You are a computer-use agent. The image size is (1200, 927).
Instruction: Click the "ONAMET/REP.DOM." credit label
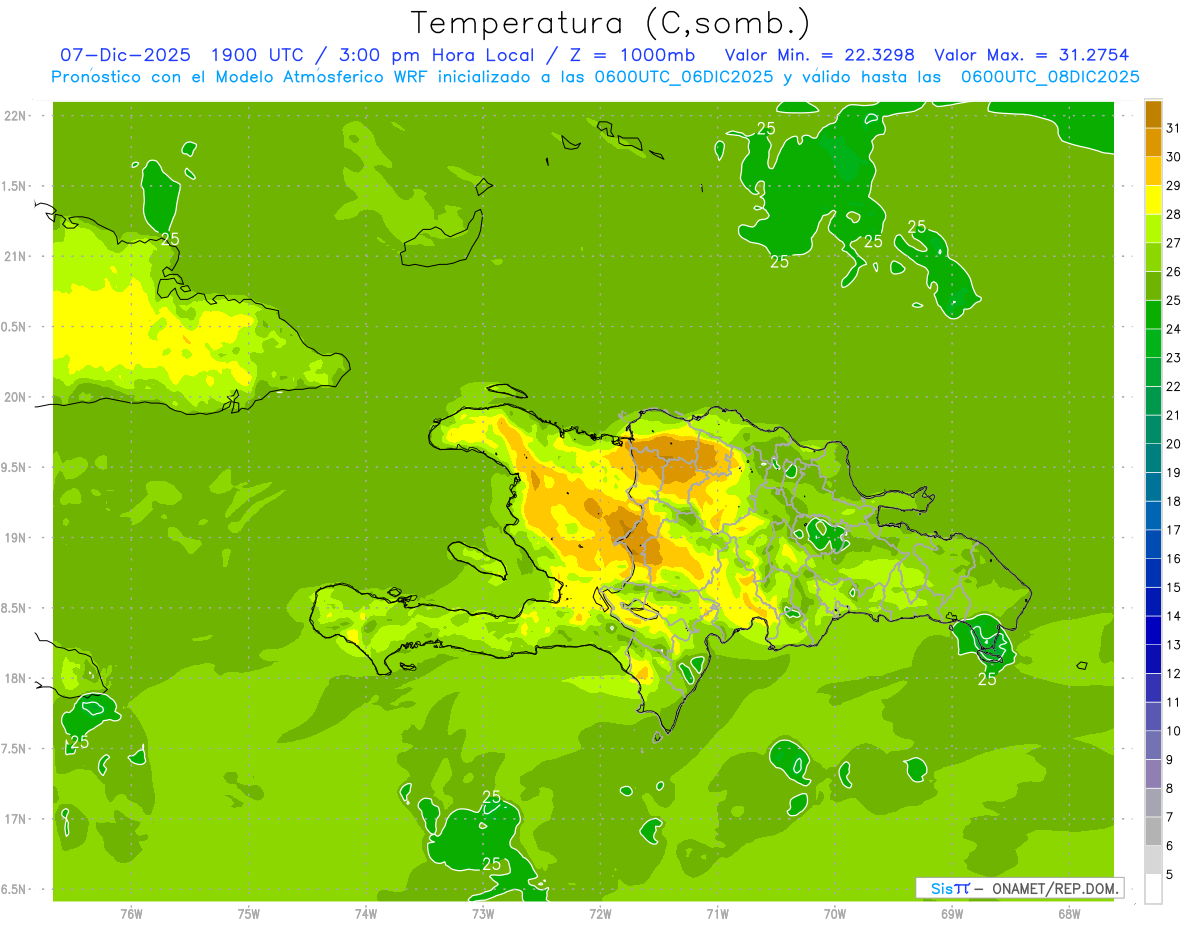1055,888
